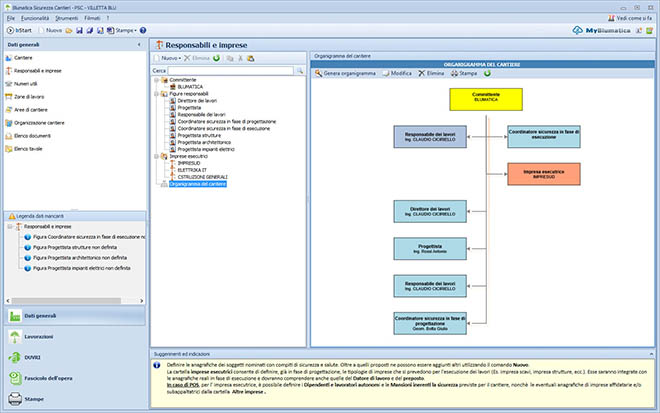660x413 pixels.
Task: Click Genera organigramma in the chart toolbar
Action: [346, 73]
